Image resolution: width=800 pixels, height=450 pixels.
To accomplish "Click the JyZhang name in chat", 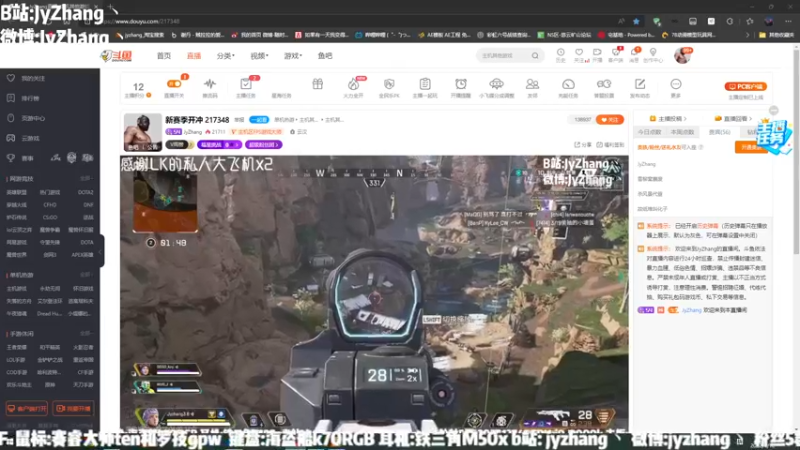I will pos(691,310).
